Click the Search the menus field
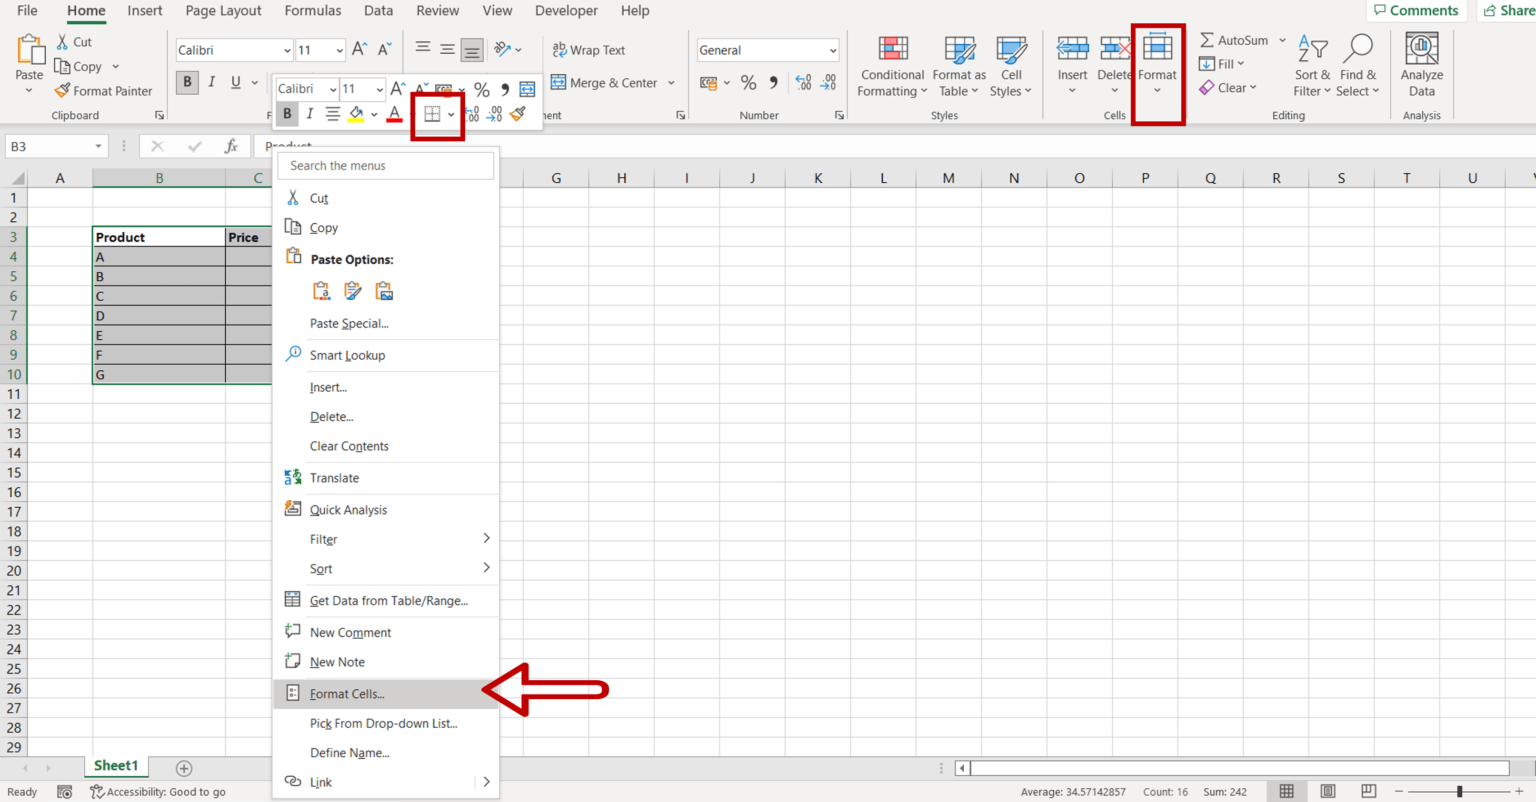The image size is (1536, 802). 385,165
